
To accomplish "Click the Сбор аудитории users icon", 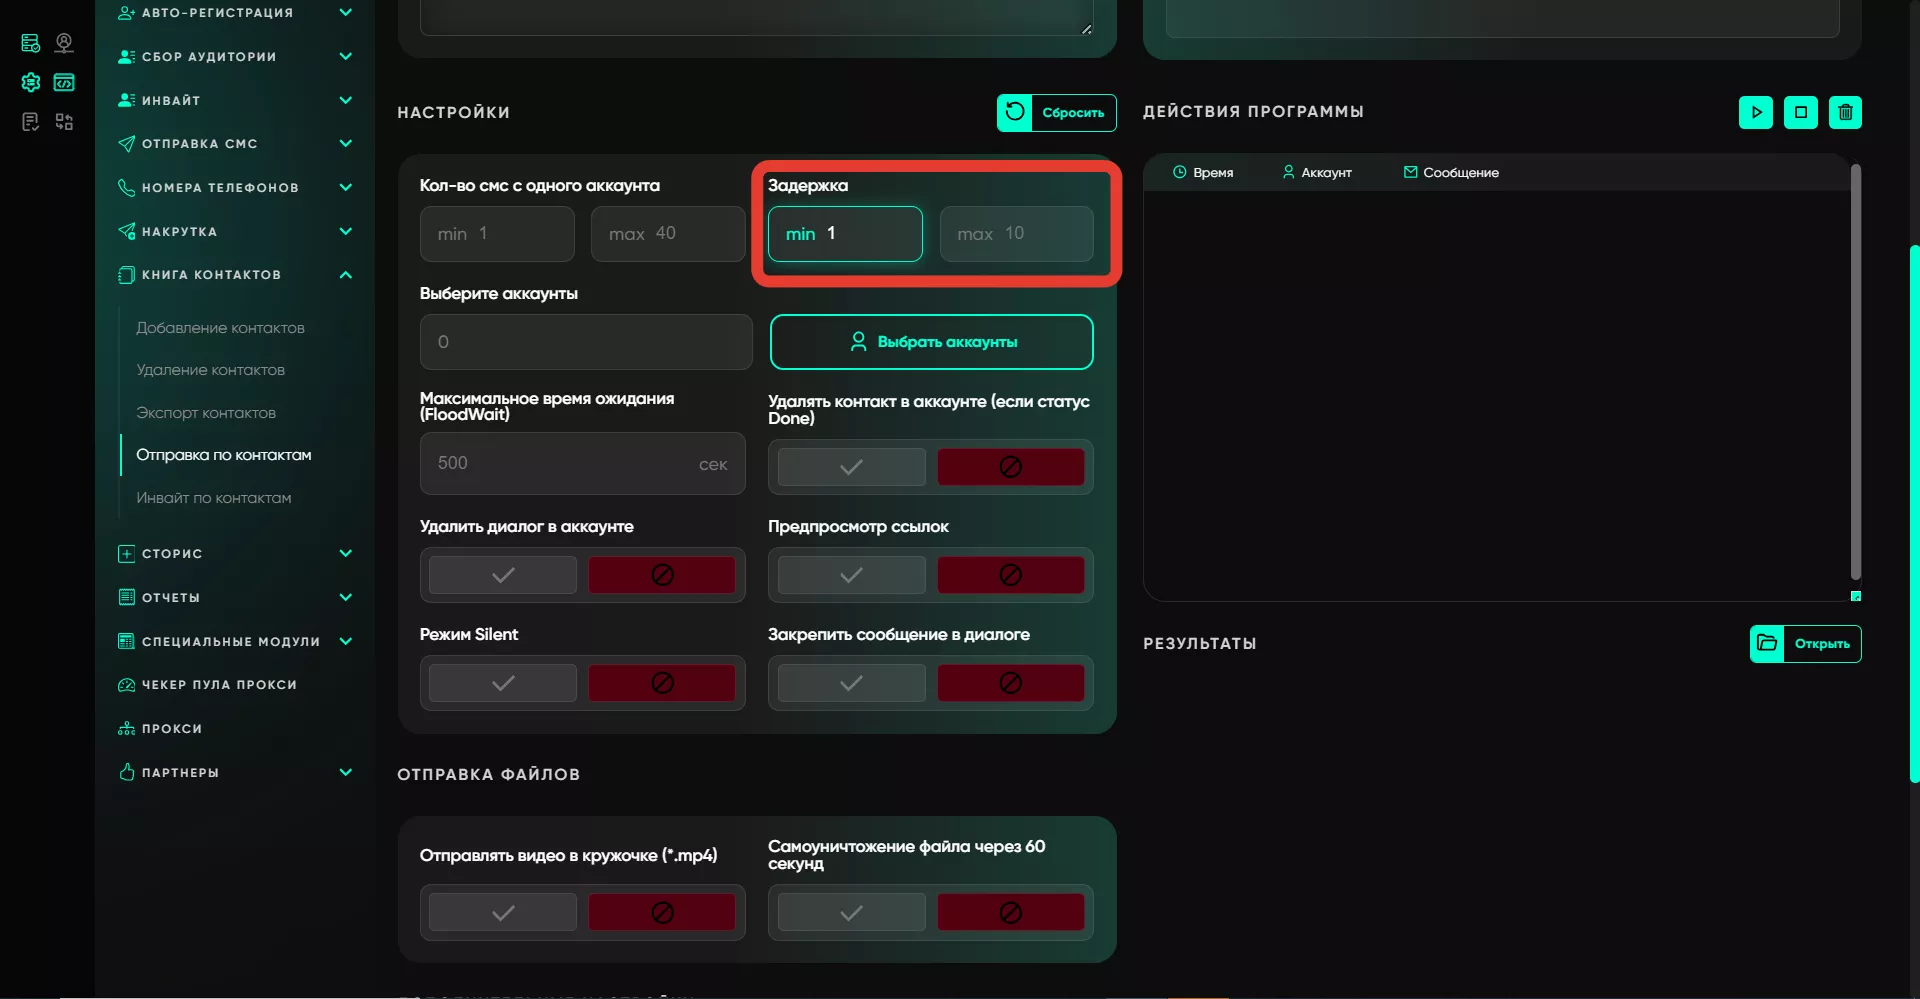I will click(126, 57).
